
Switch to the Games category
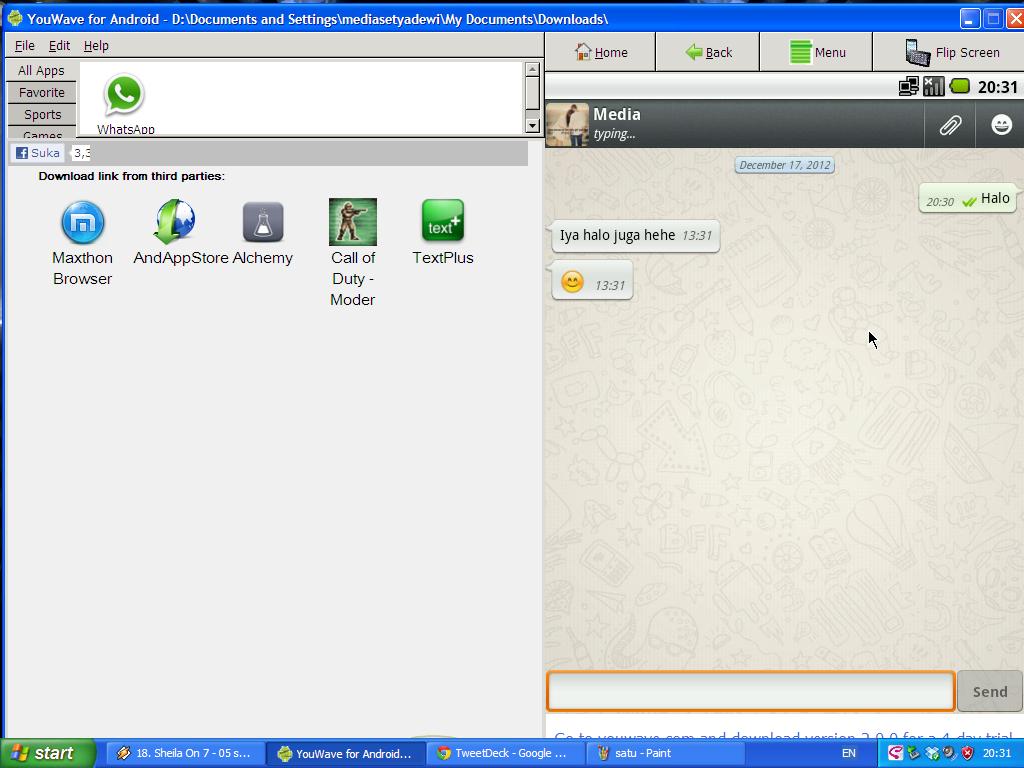click(x=41, y=135)
